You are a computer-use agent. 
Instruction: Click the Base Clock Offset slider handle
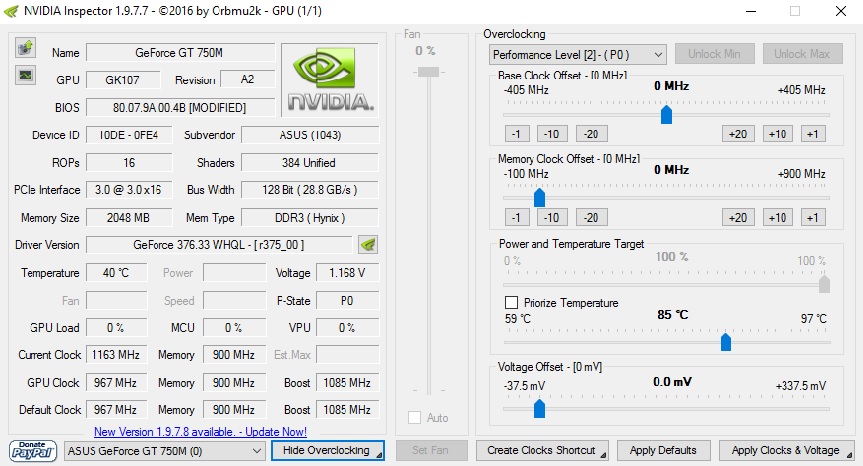666,114
